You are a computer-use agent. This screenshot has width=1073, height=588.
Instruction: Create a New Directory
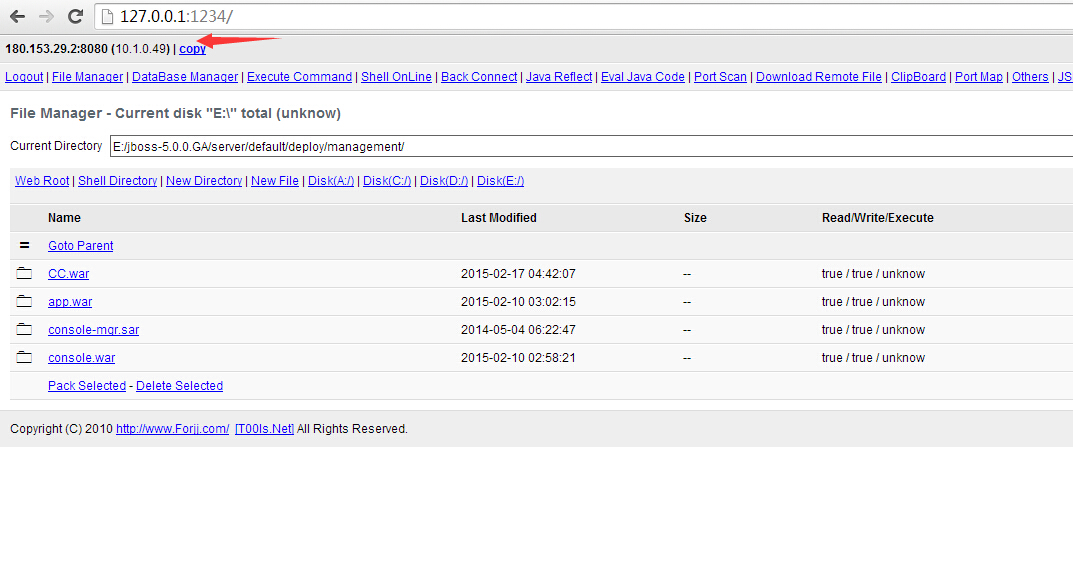[204, 181]
